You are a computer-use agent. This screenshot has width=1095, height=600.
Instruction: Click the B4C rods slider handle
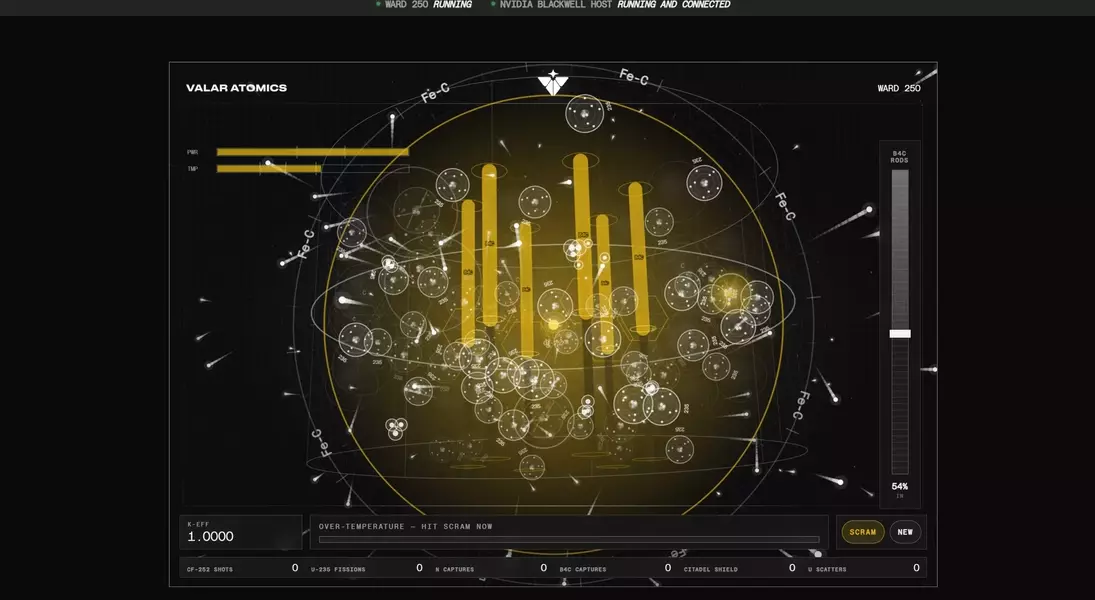click(x=899, y=334)
